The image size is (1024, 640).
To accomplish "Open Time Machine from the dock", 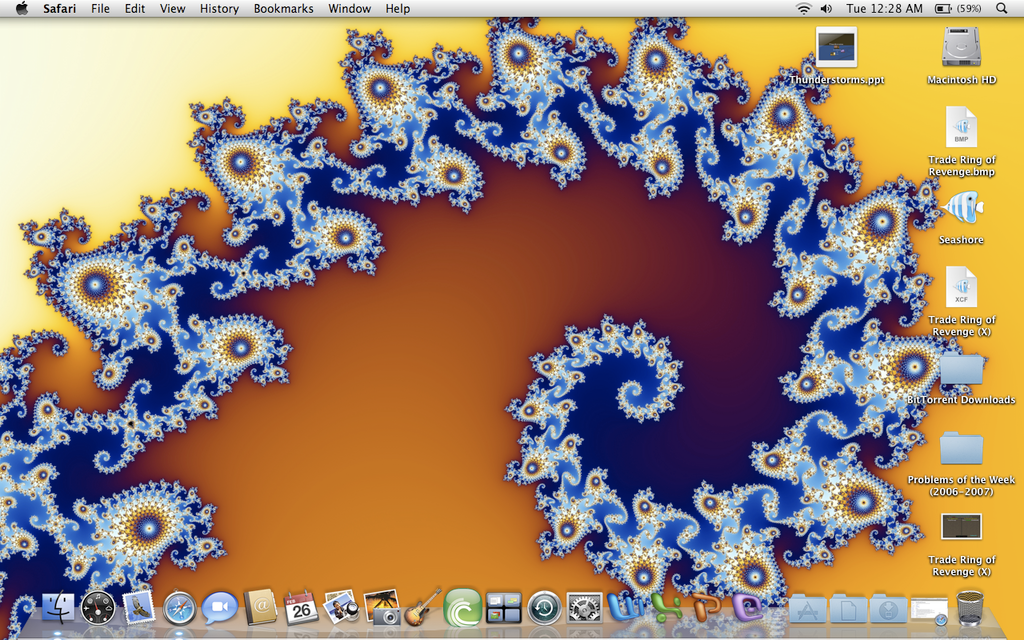I will pos(544,607).
